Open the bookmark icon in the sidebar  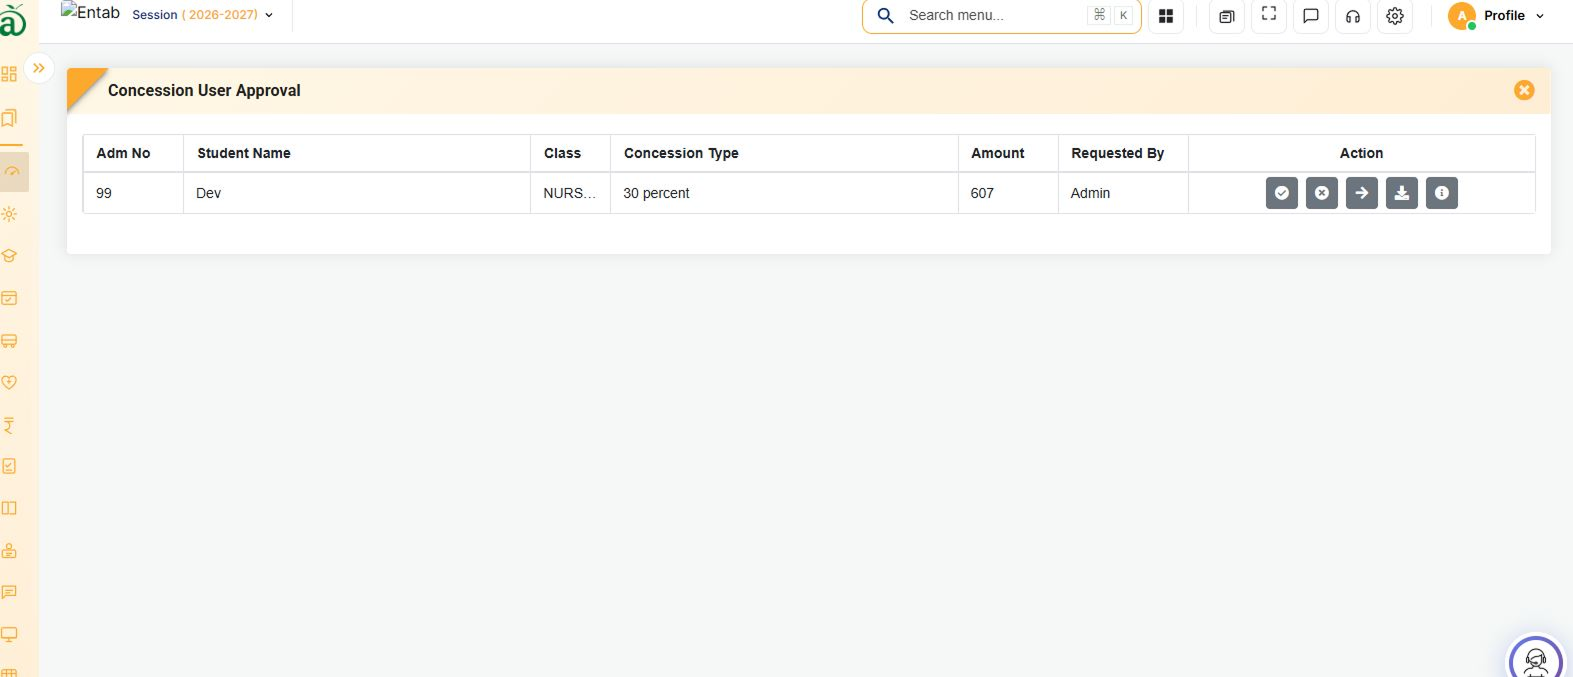click(9, 118)
